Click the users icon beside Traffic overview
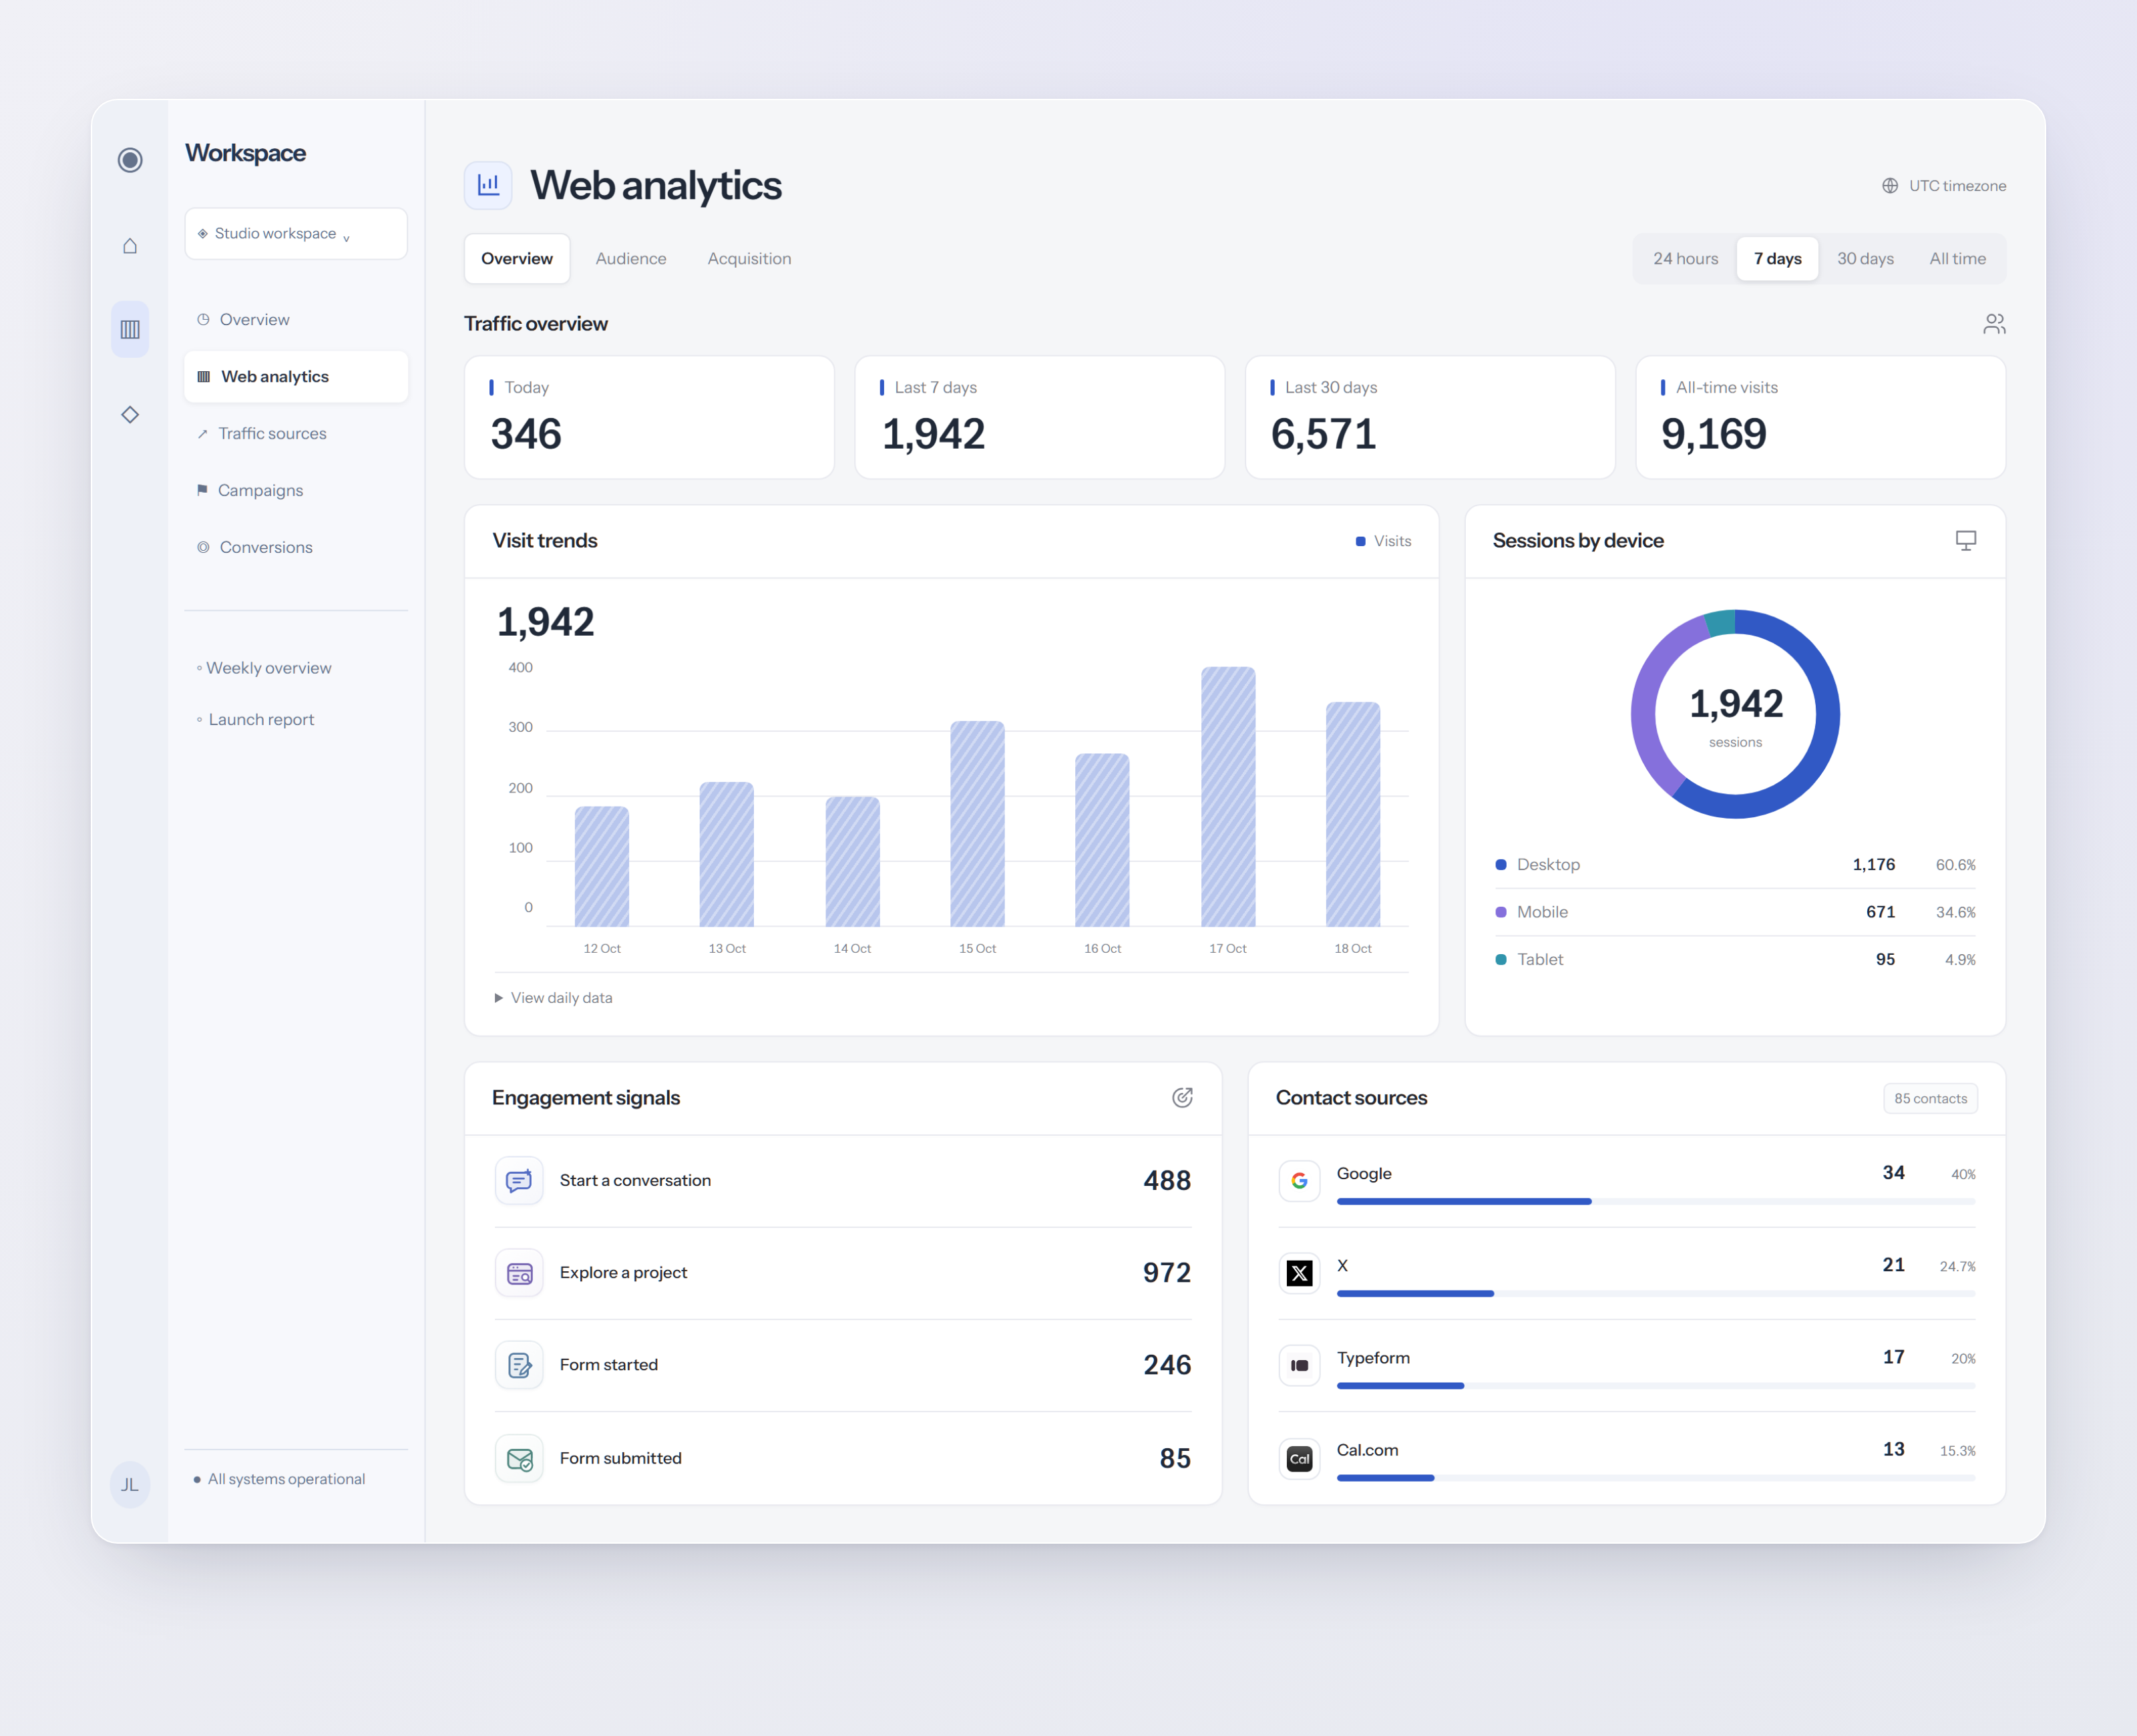Image resolution: width=2137 pixels, height=1736 pixels. pos(1994,324)
